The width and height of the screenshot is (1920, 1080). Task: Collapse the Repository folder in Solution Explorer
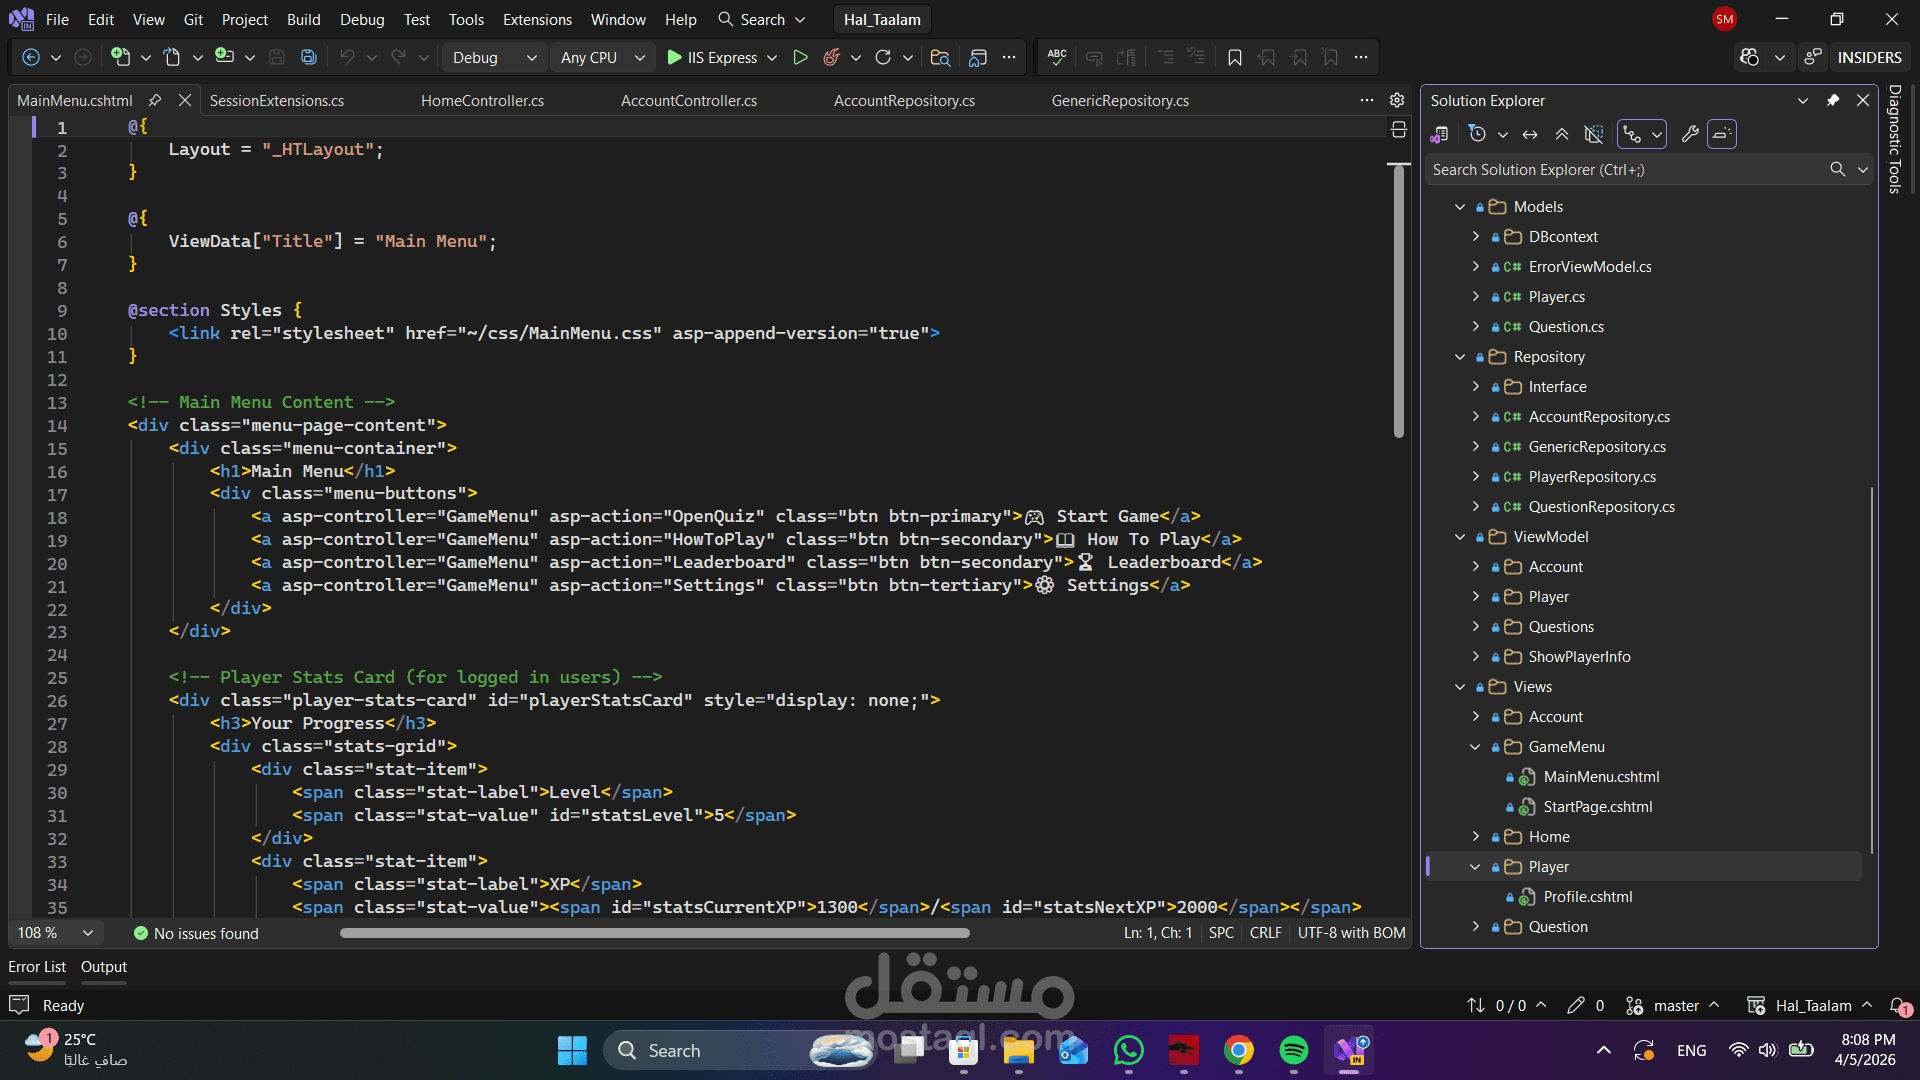click(x=1460, y=357)
